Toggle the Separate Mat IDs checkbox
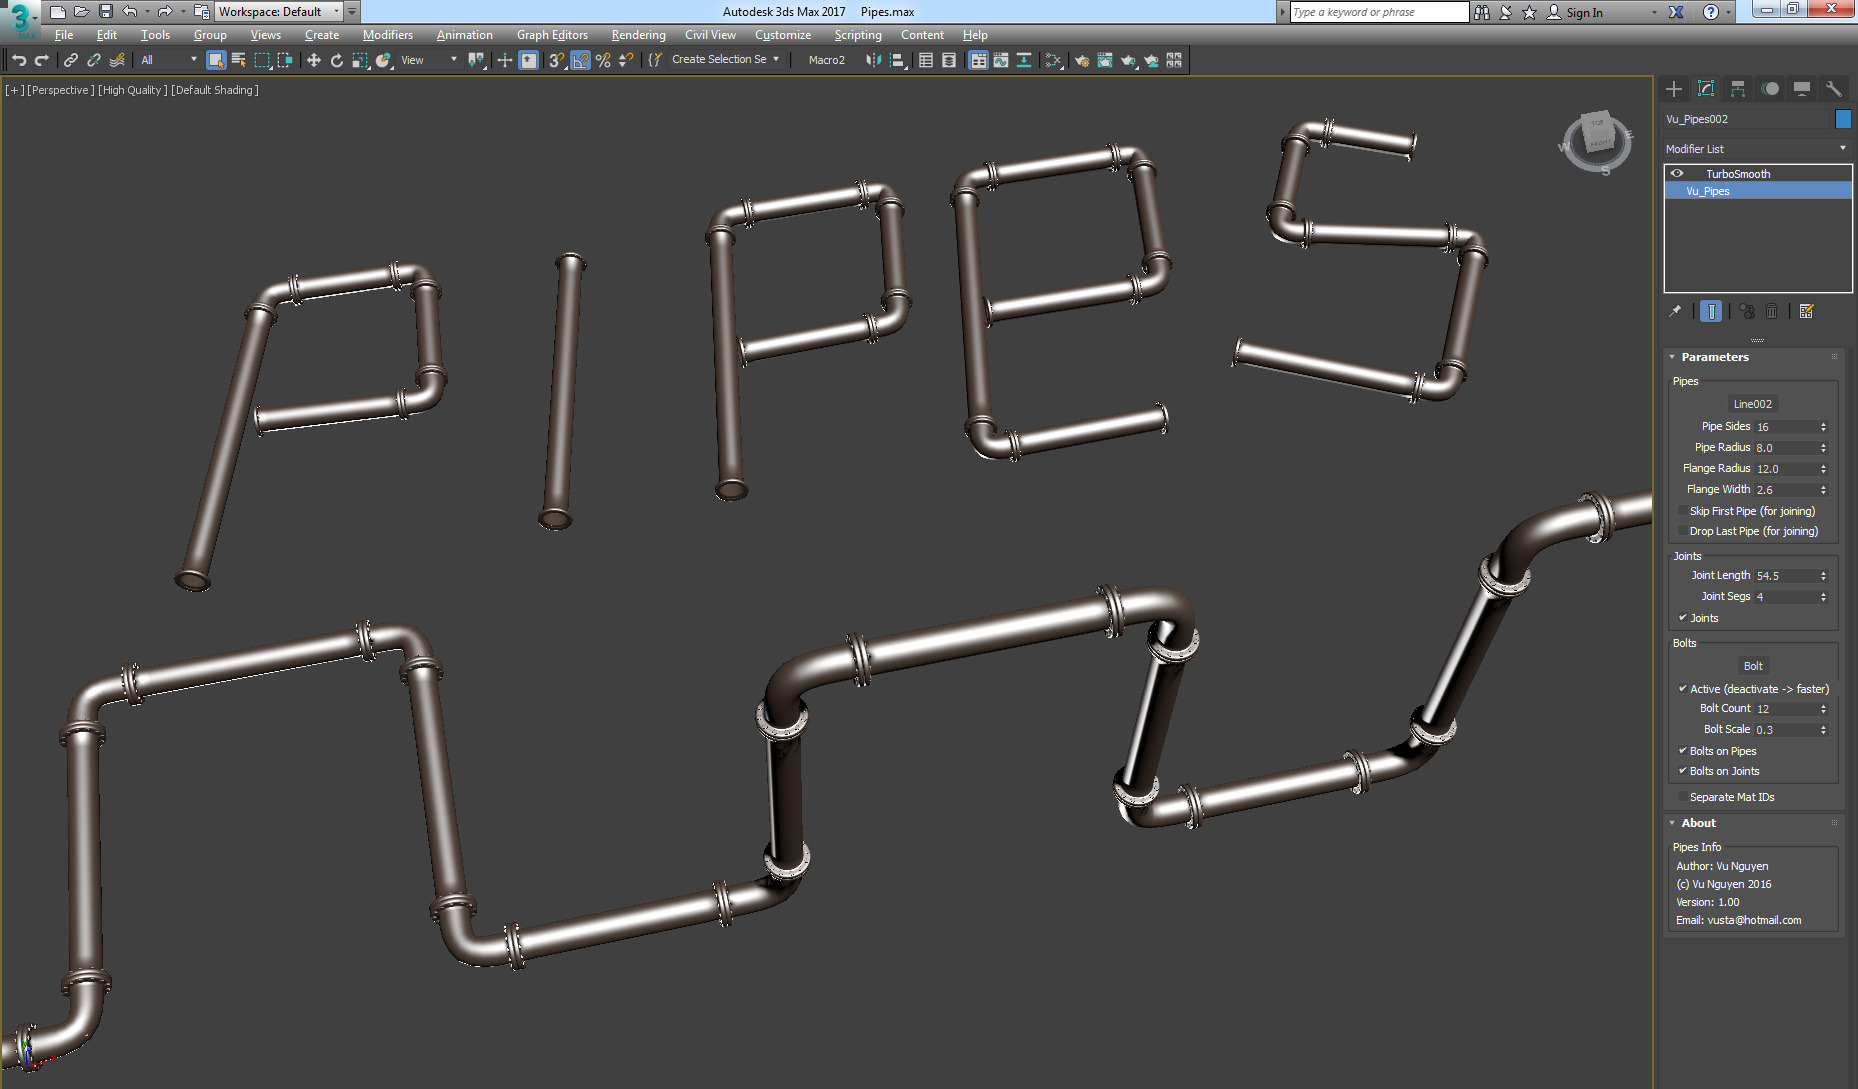The height and width of the screenshot is (1089, 1858). pyautogui.click(x=1682, y=797)
